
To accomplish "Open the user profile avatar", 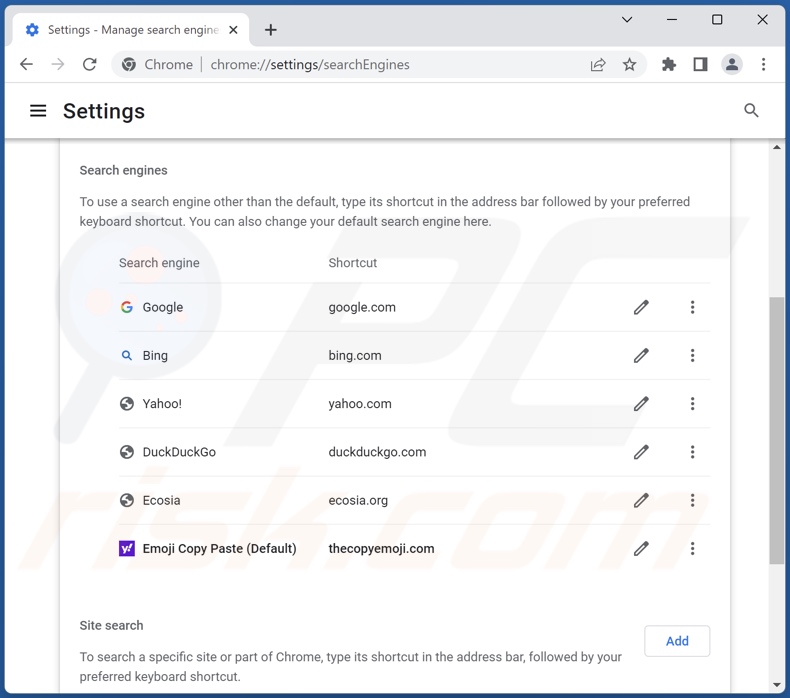I will pos(732,65).
